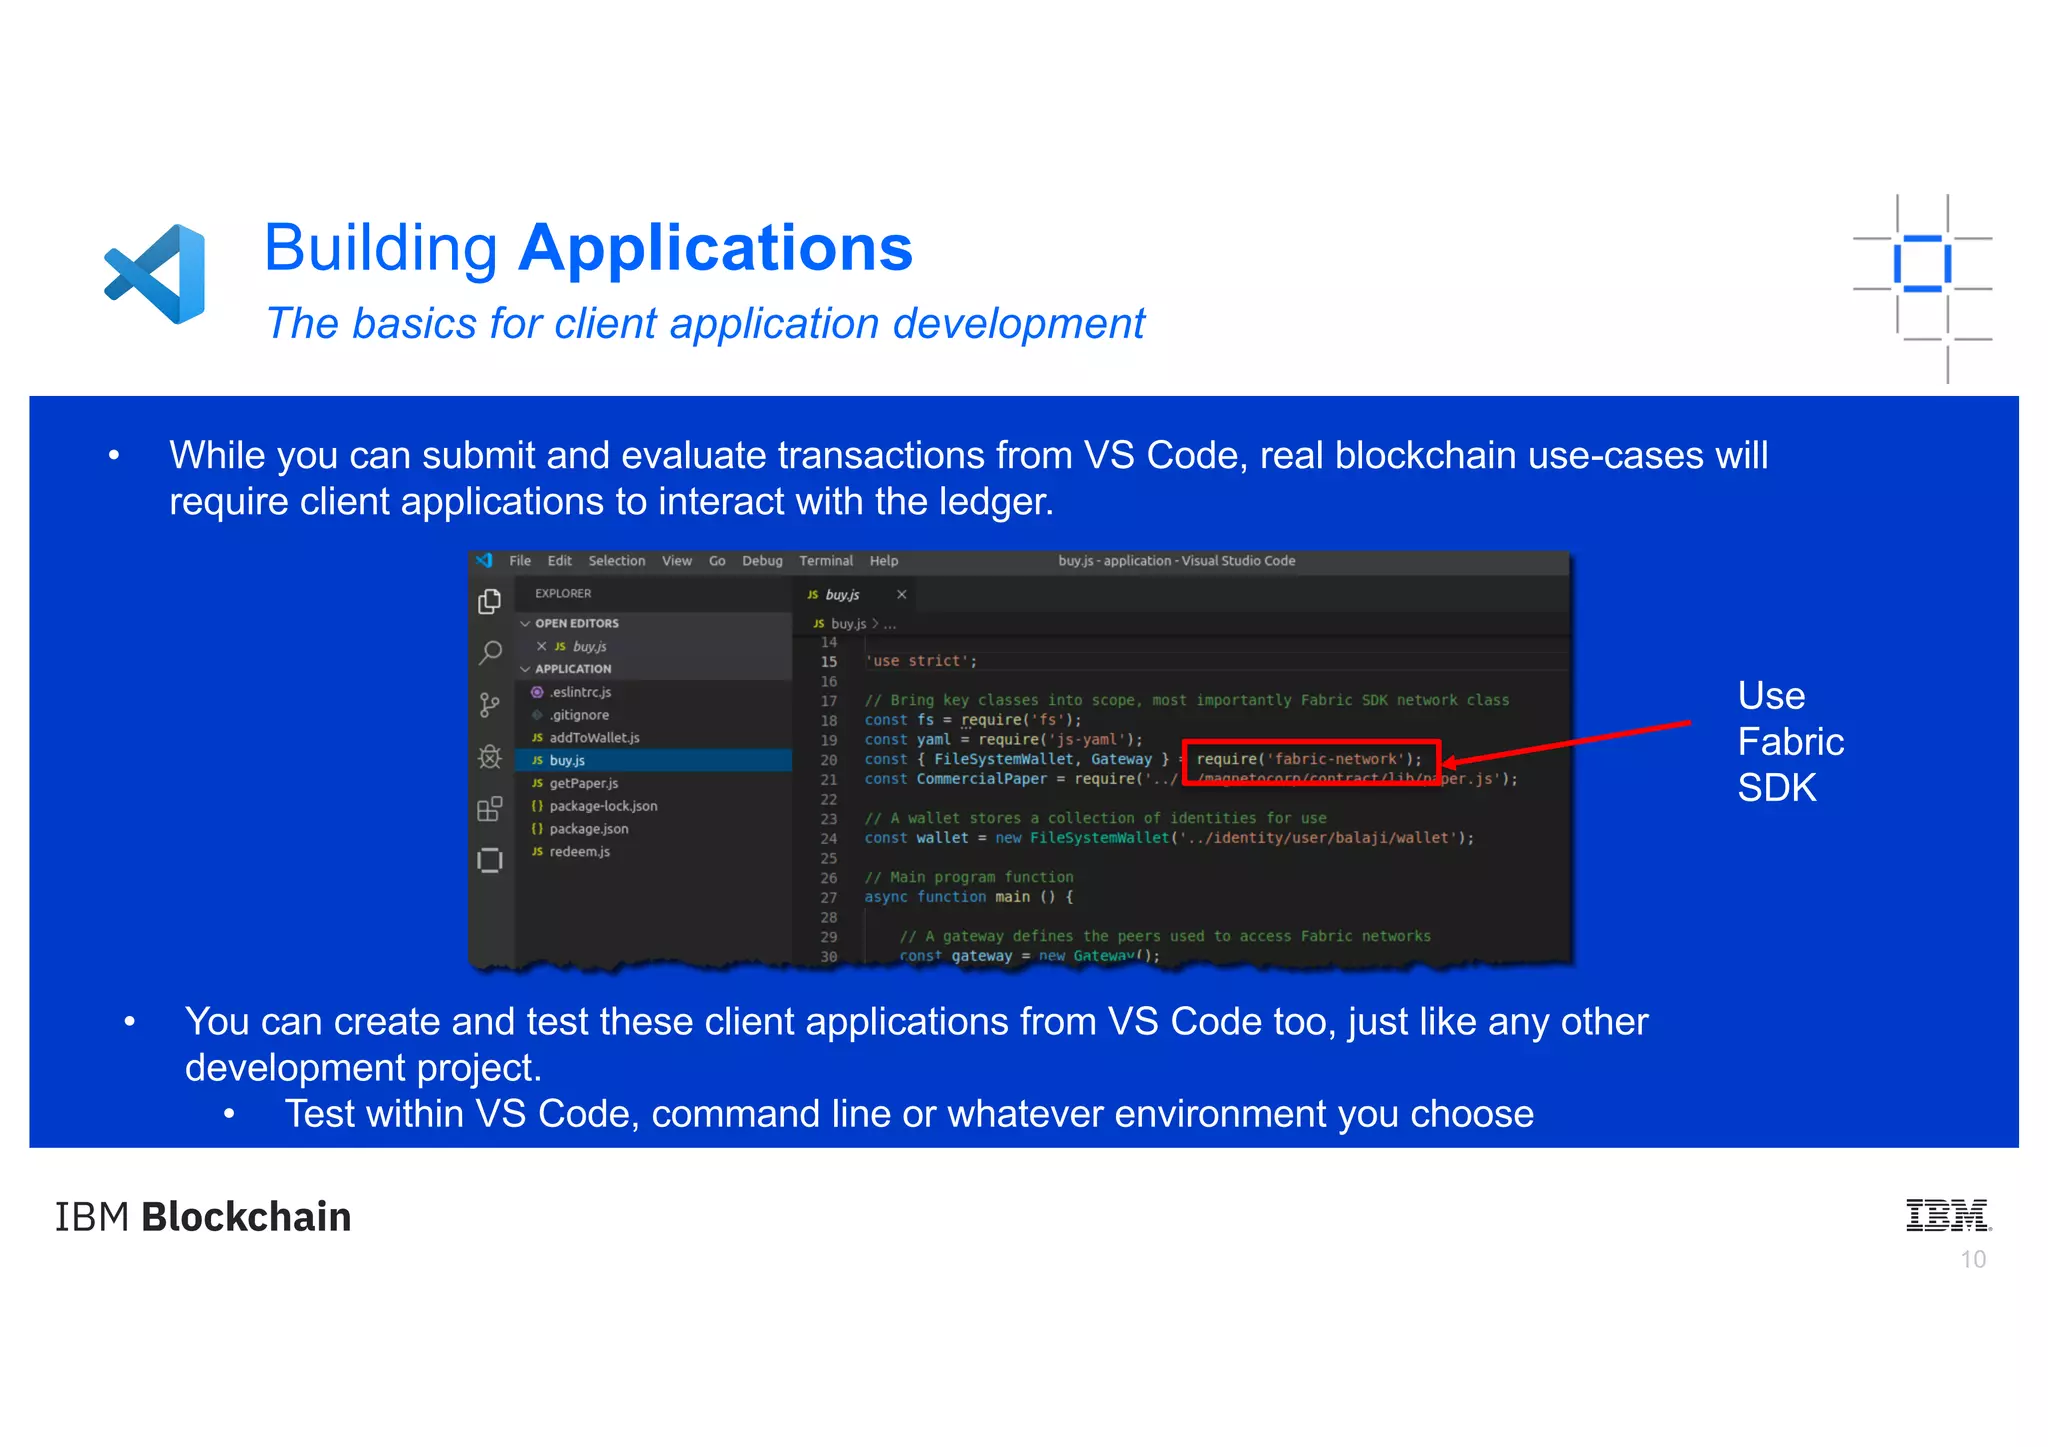Open Source Control icon in activity bar

tap(489, 705)
